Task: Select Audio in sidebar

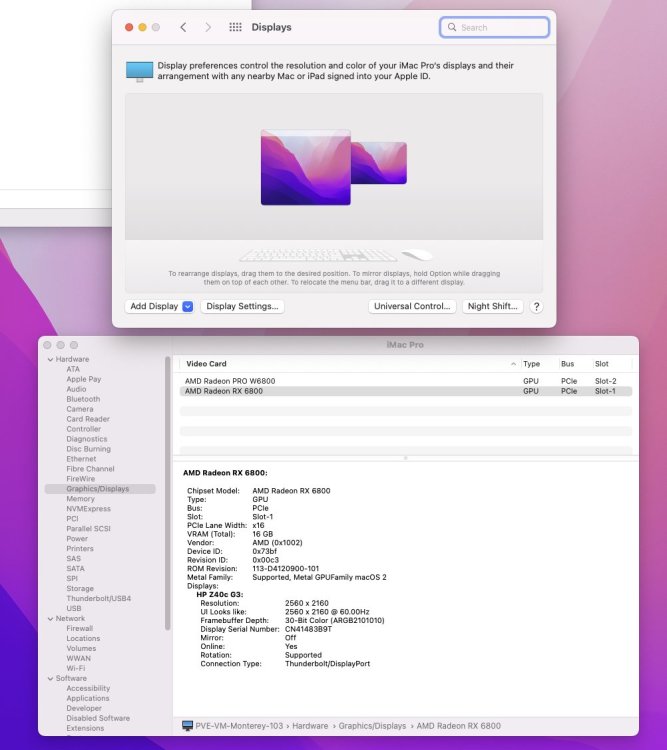Action: tap(76, 389)
